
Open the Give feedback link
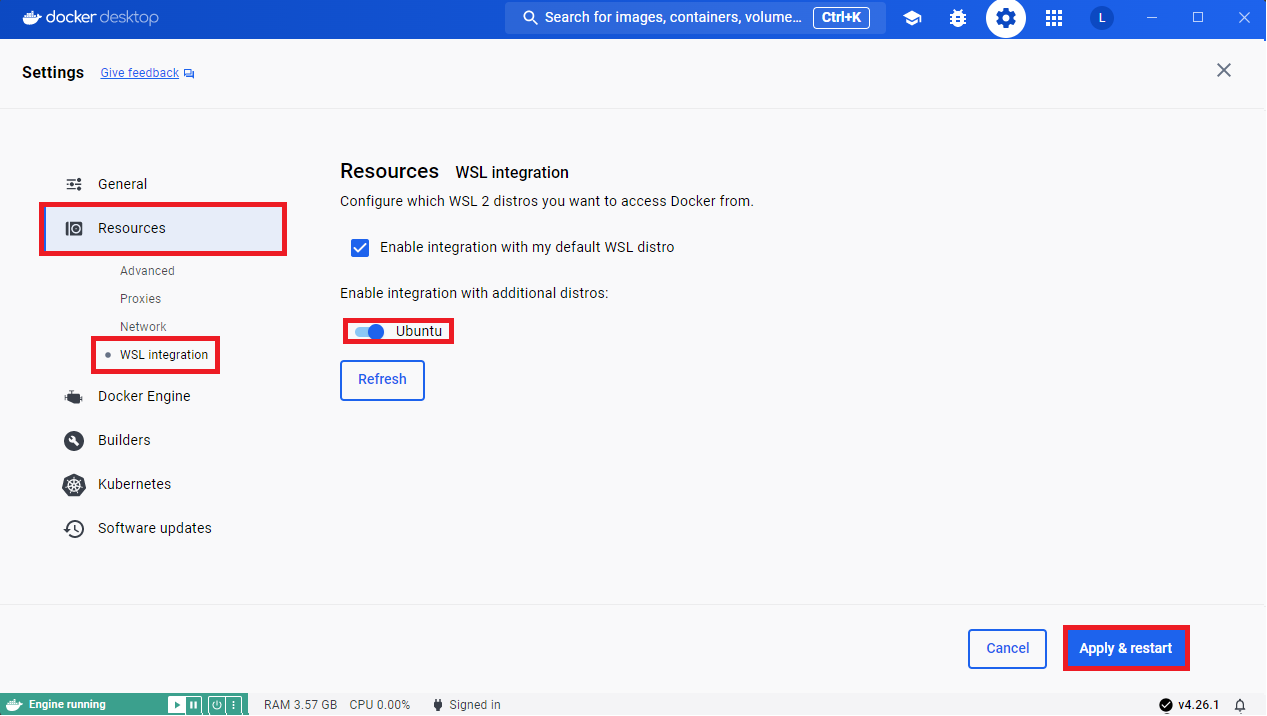(140, 73)
